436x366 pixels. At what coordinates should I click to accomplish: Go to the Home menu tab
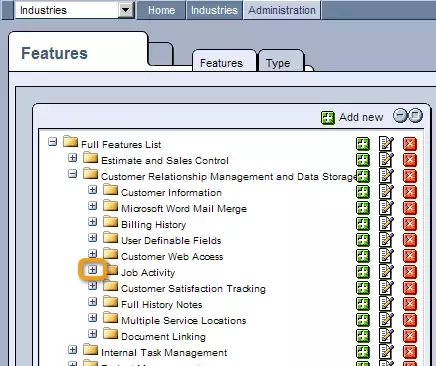pyautogui.click(x=161, y=10)
